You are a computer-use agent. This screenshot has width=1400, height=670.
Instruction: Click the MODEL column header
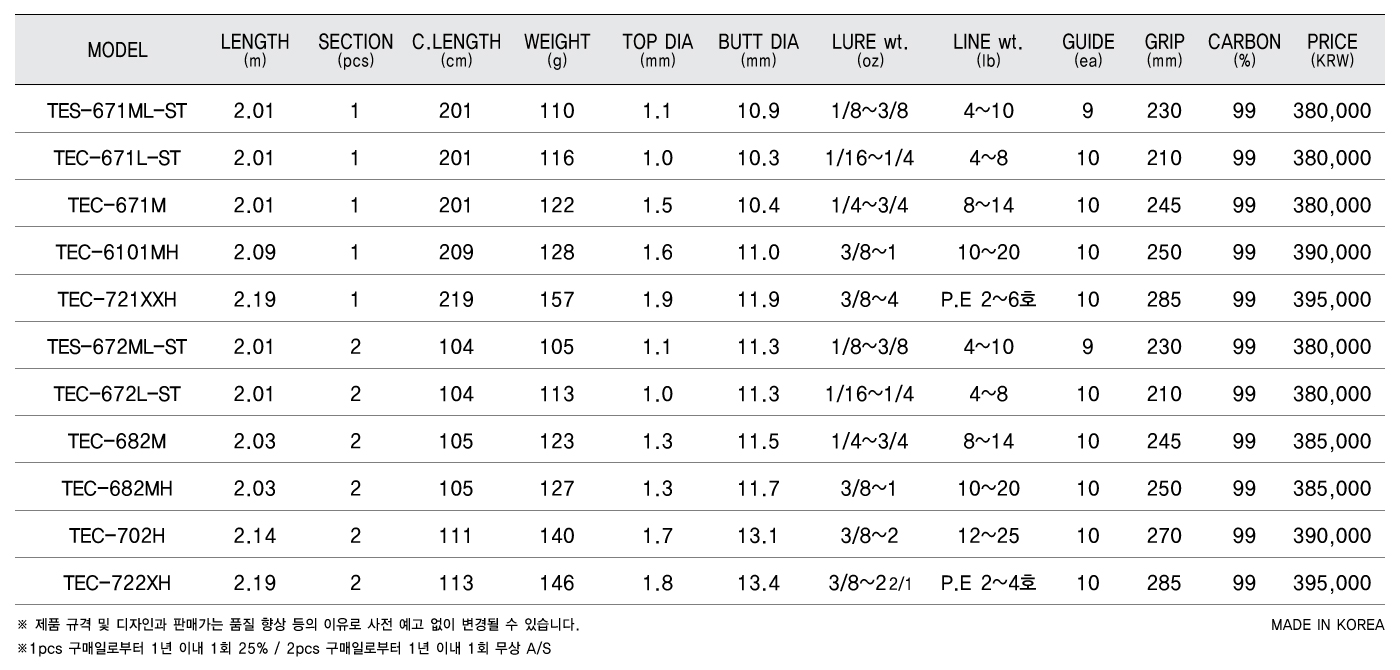117,50
